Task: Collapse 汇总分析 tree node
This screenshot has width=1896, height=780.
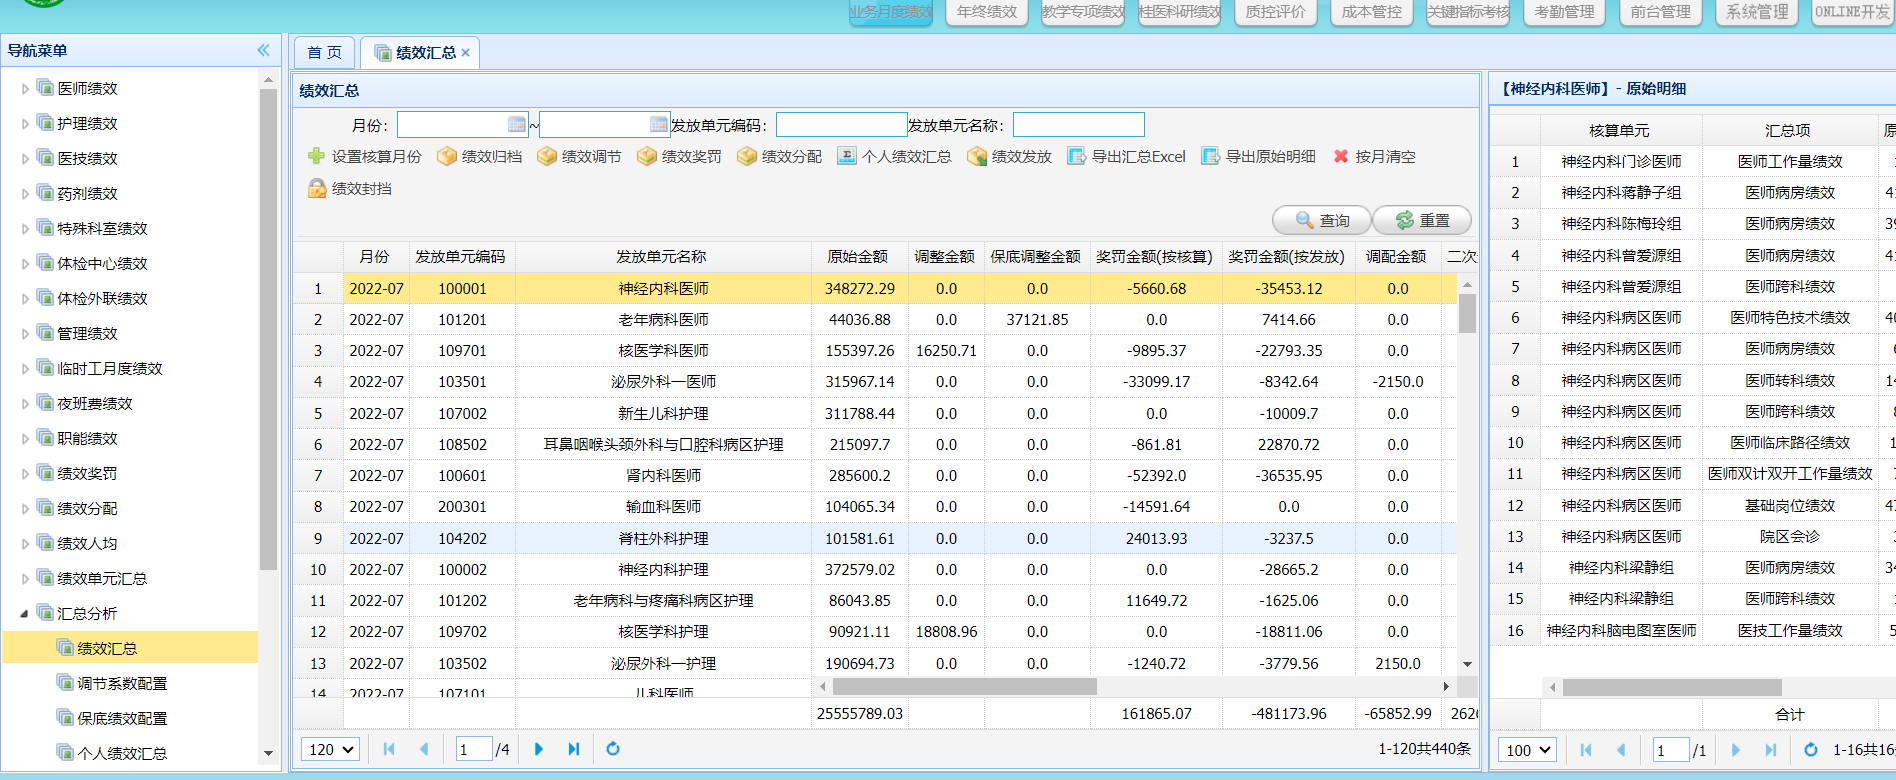Action: (25, 614)
